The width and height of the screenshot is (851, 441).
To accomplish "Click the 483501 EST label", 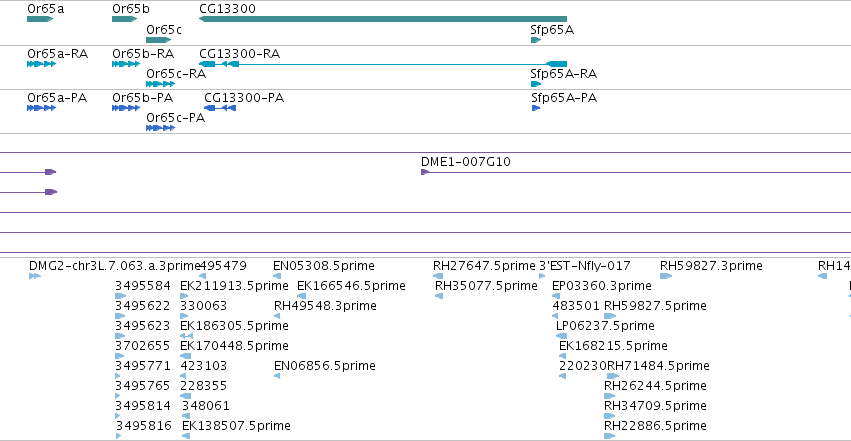I will point(576,306).
